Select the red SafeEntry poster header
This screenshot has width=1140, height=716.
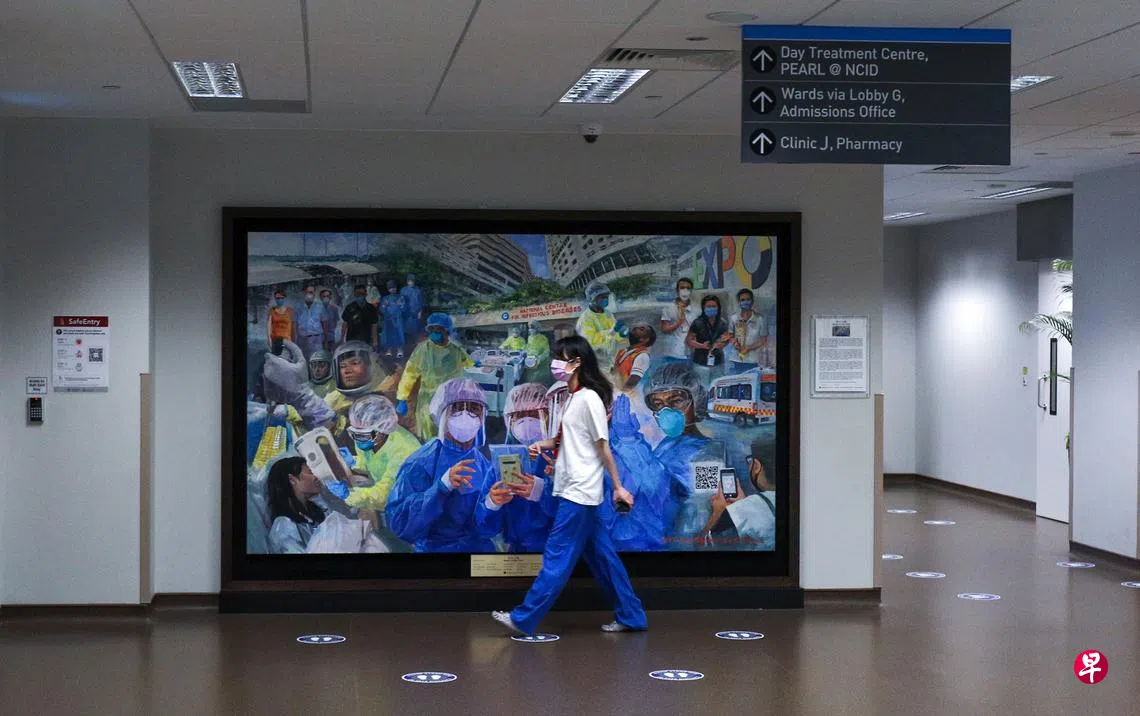click(80, 322)
